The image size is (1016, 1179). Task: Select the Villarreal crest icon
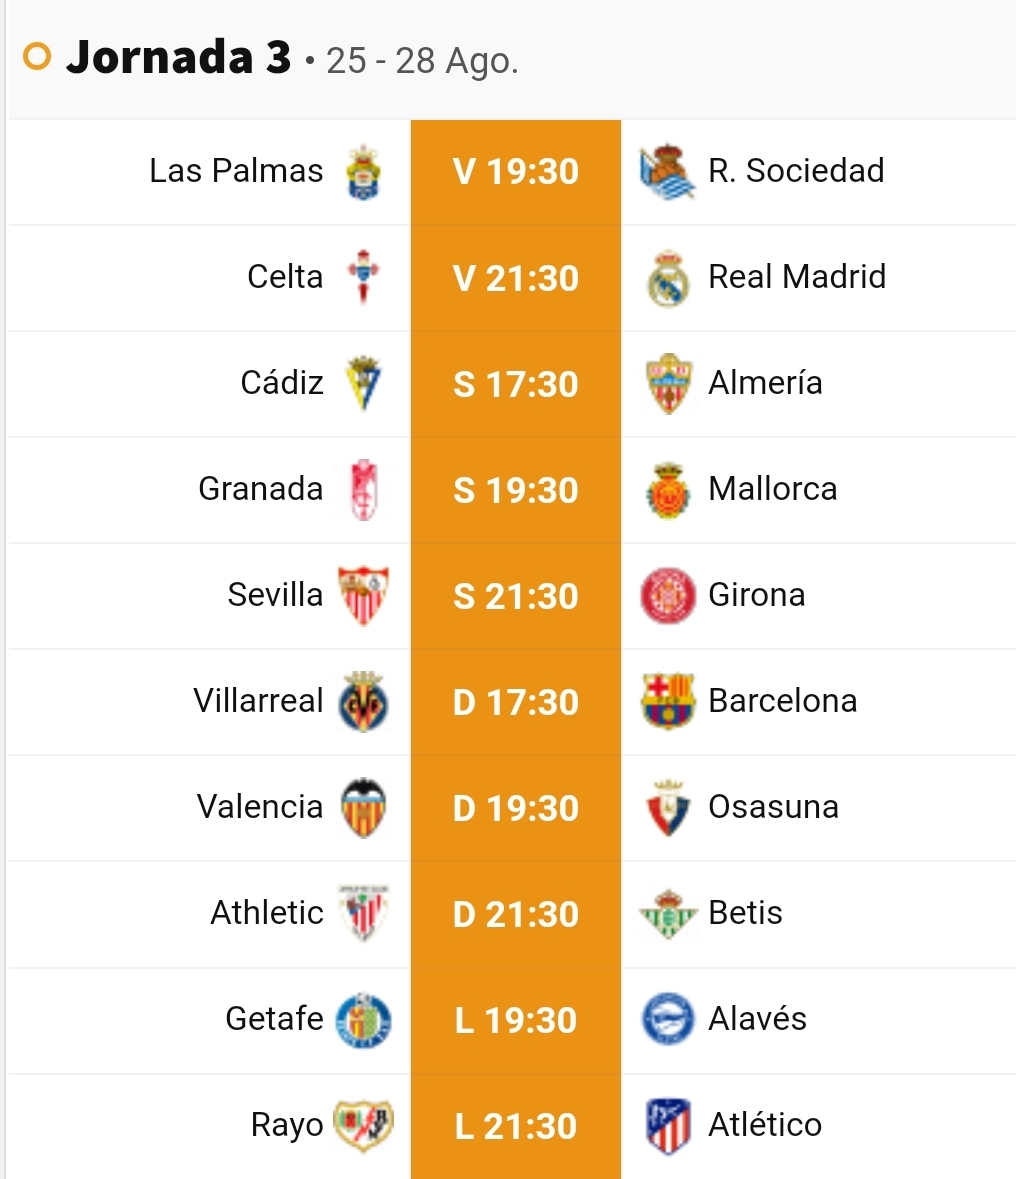pos(364,702)
